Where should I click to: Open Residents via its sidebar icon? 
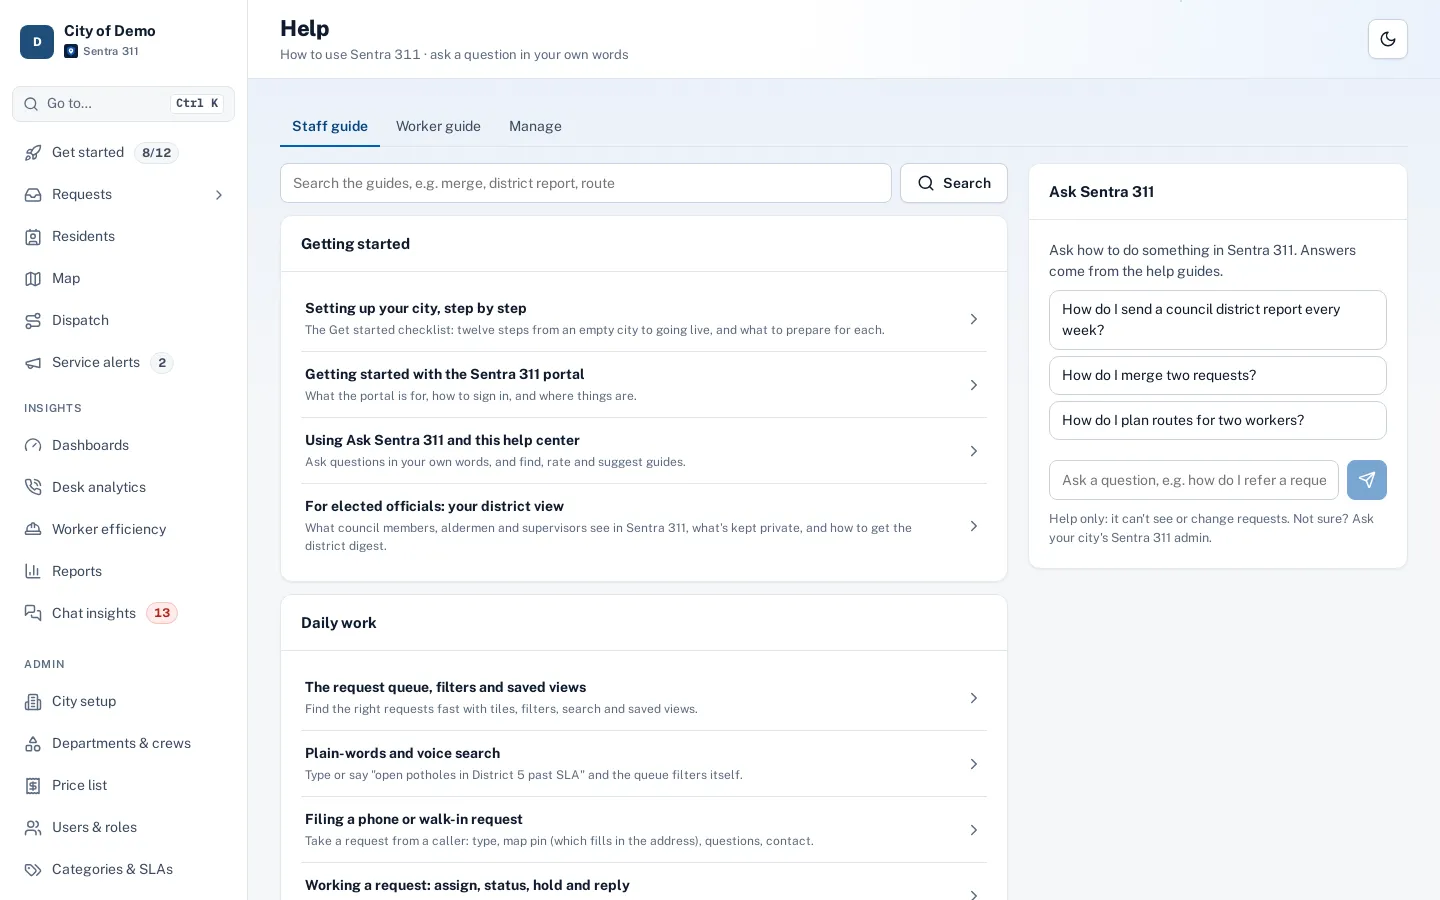[x=33, y=237]
